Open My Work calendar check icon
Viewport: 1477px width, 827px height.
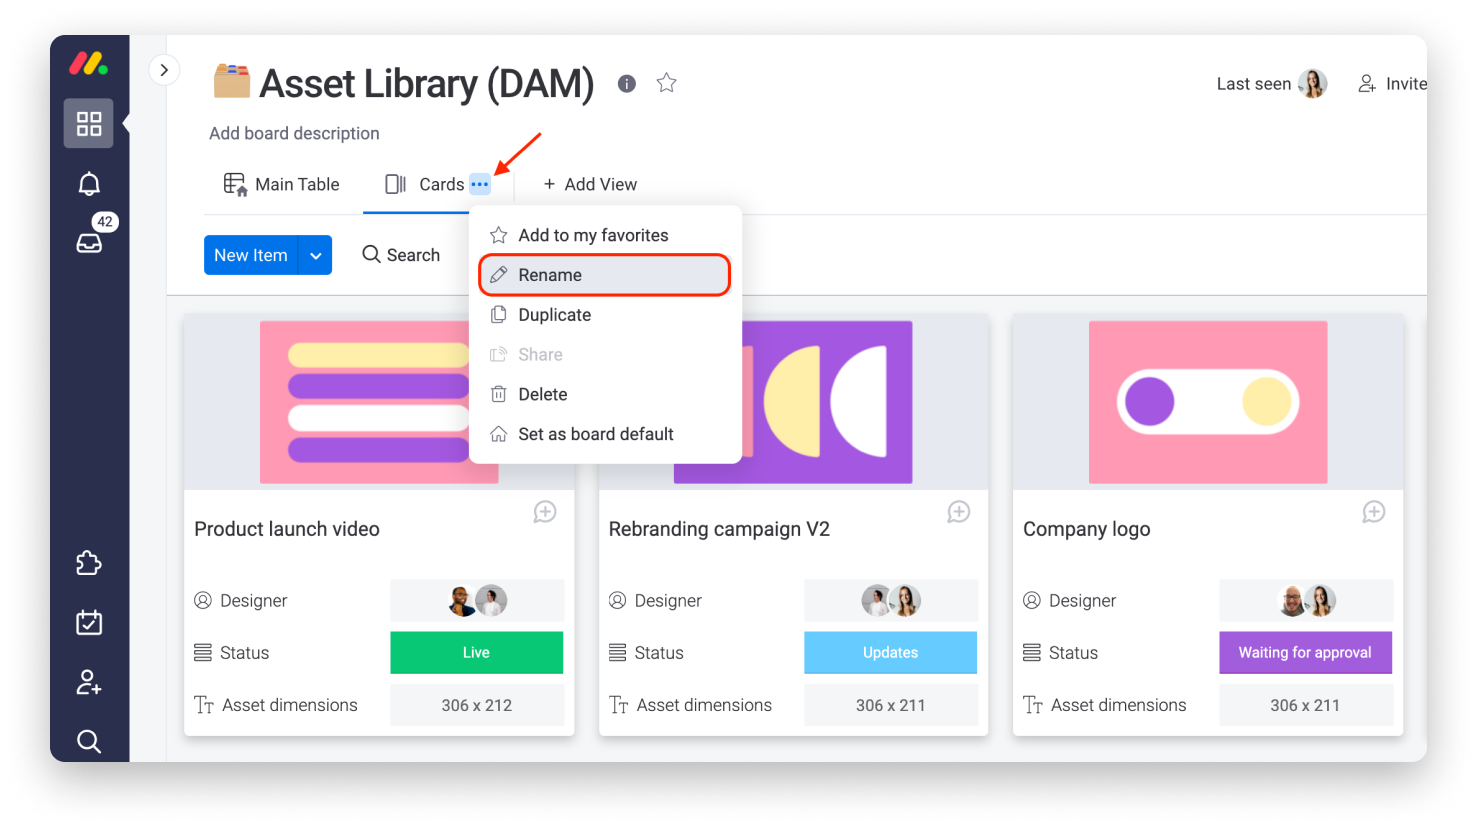click(89, 622)
